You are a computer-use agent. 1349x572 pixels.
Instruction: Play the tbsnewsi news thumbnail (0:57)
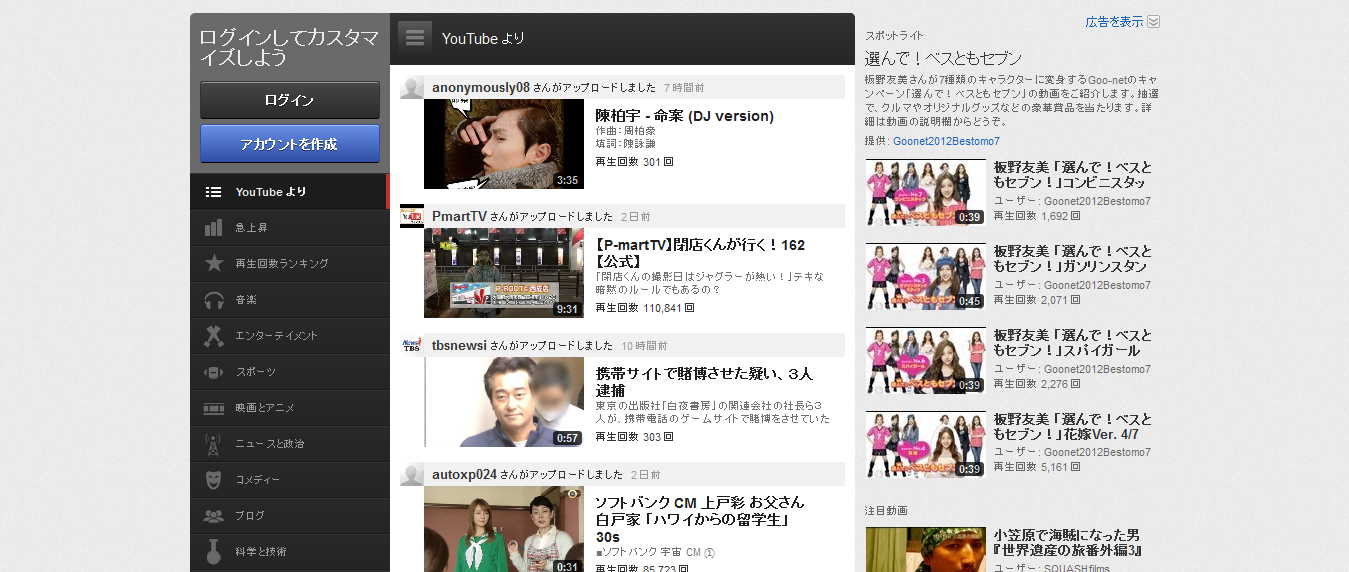[504, 402]
